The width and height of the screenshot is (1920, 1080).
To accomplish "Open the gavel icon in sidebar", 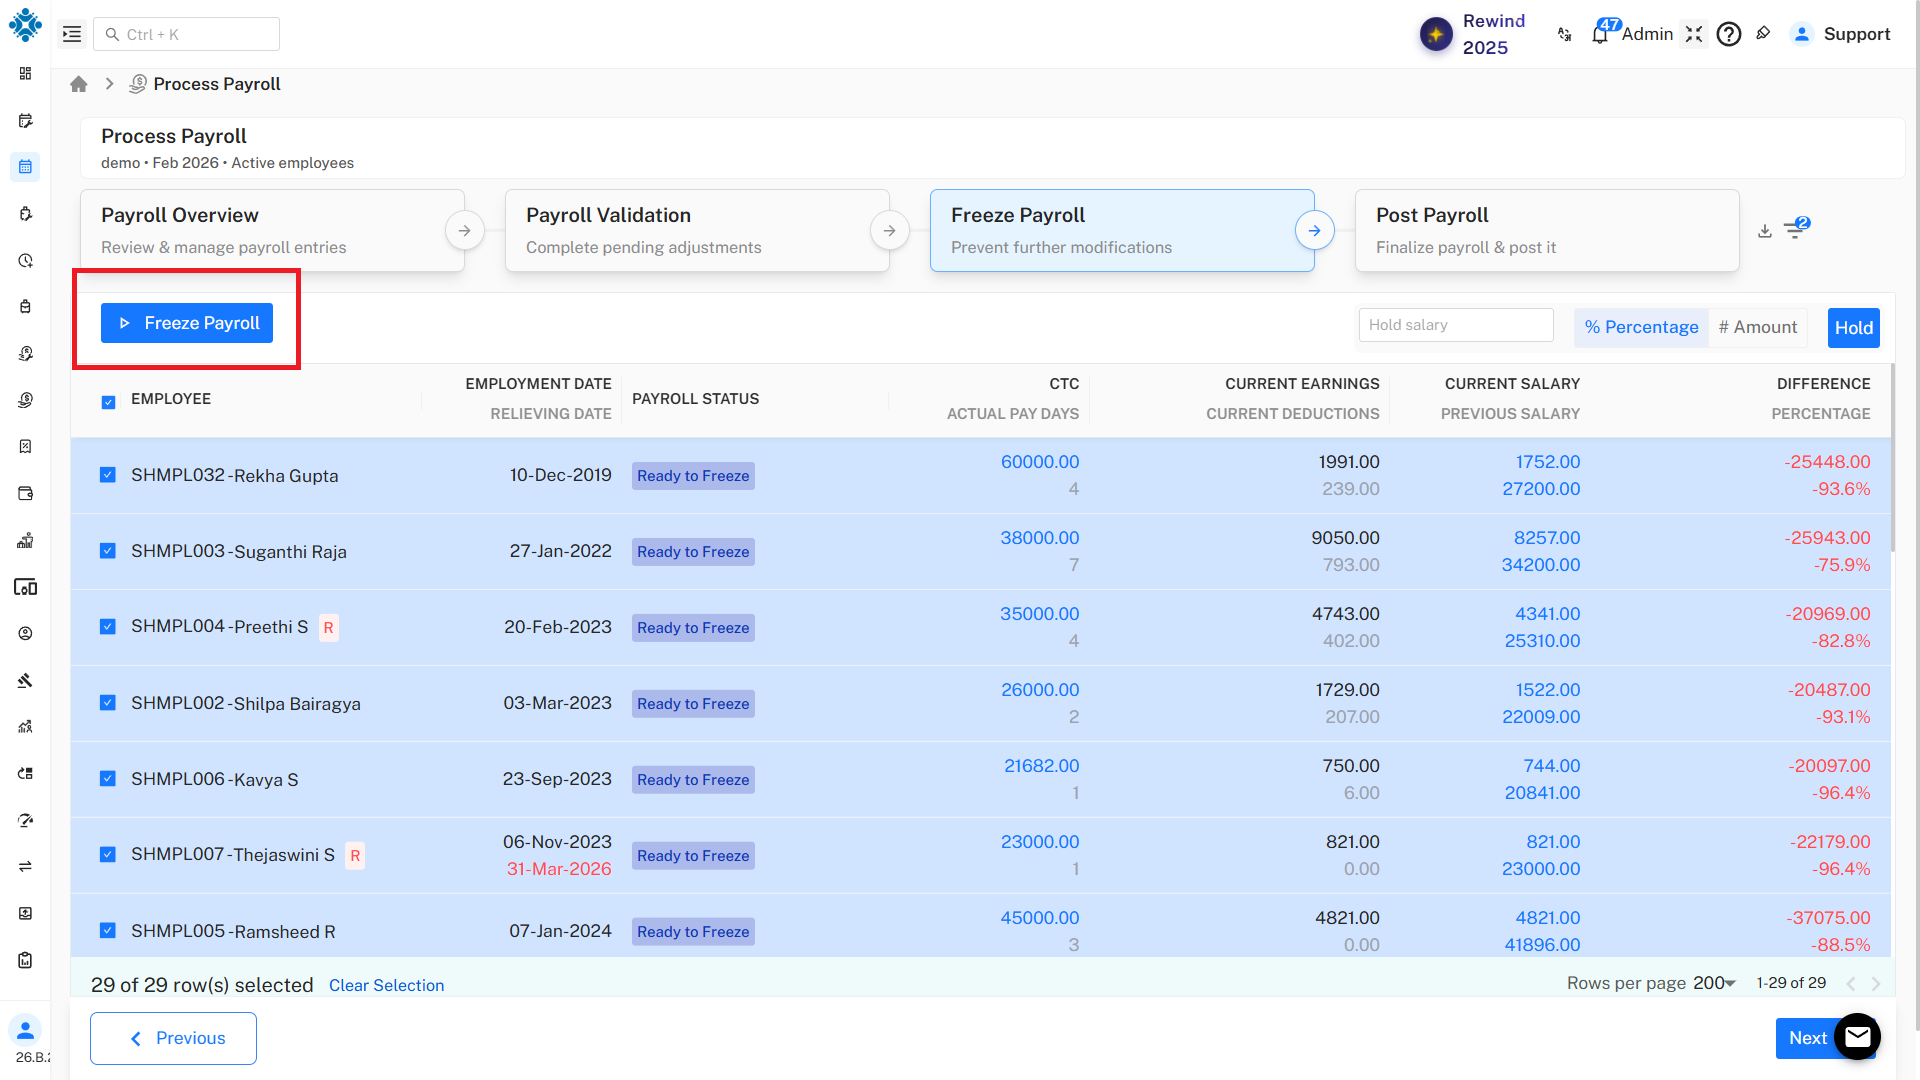I will pyautogui.click(x=25, y=680).
